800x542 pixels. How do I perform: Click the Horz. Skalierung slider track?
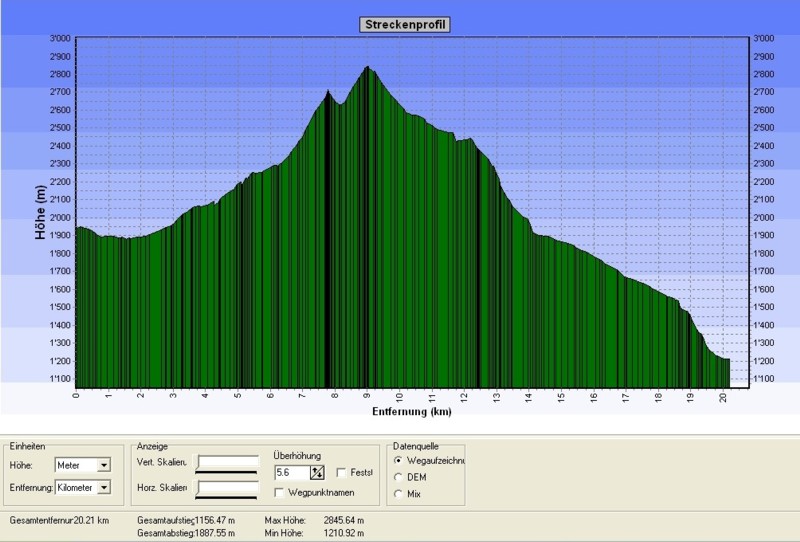(228, 488)
